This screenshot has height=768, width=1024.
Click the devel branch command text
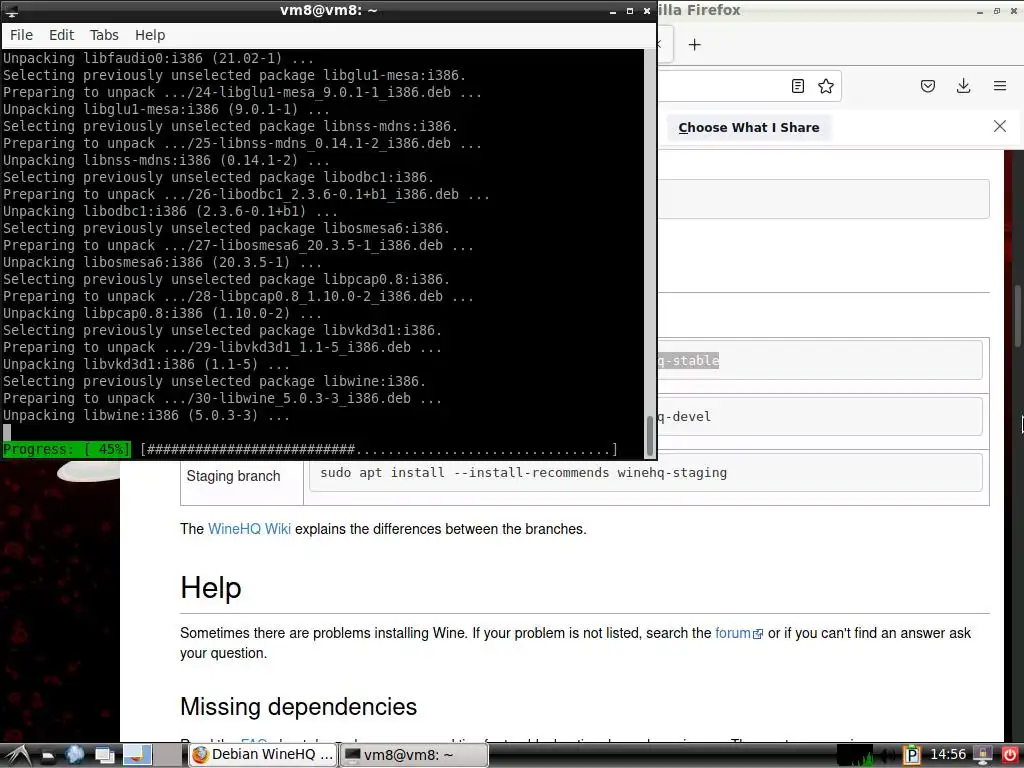pos(685,417)
